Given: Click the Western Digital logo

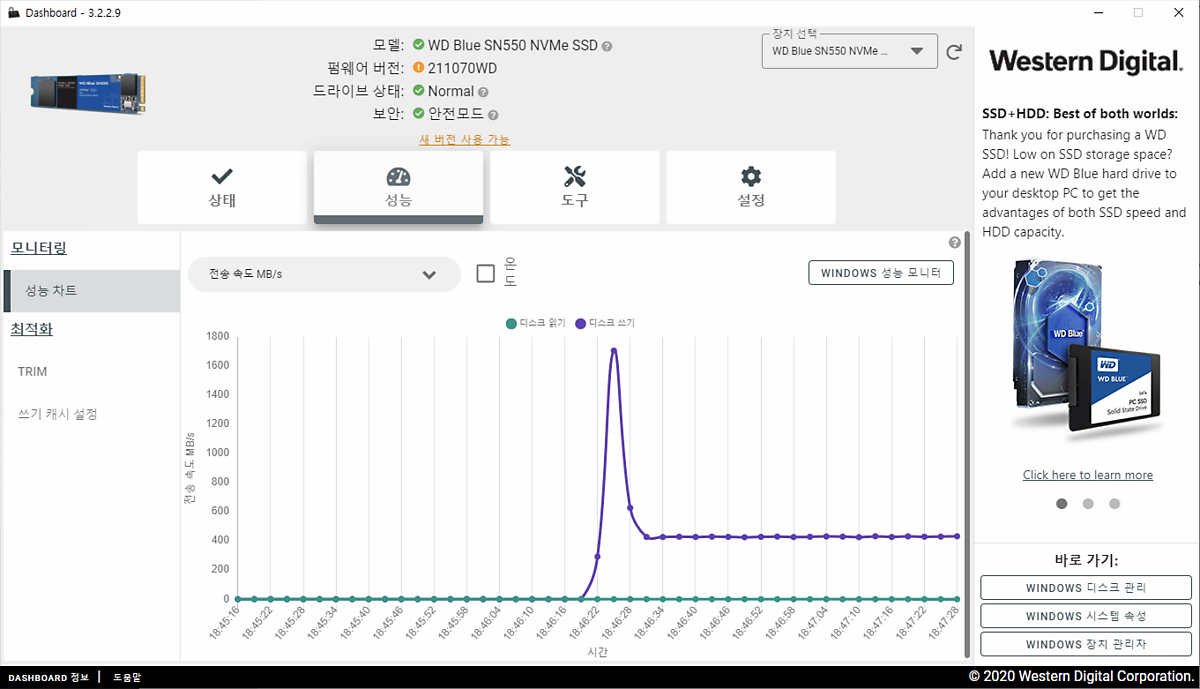Looking at the screenshot, I should pos(1086,61).
